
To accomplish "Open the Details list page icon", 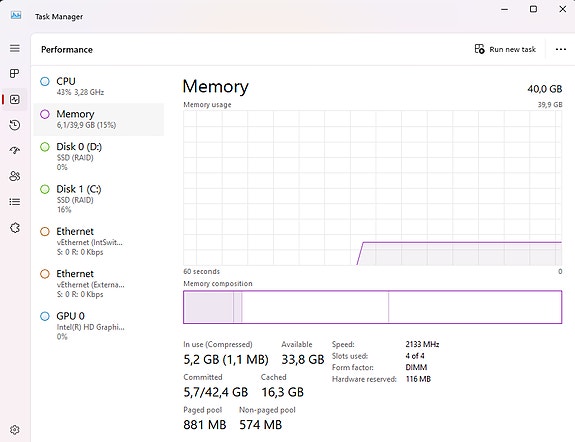I will tap(15, 202).
